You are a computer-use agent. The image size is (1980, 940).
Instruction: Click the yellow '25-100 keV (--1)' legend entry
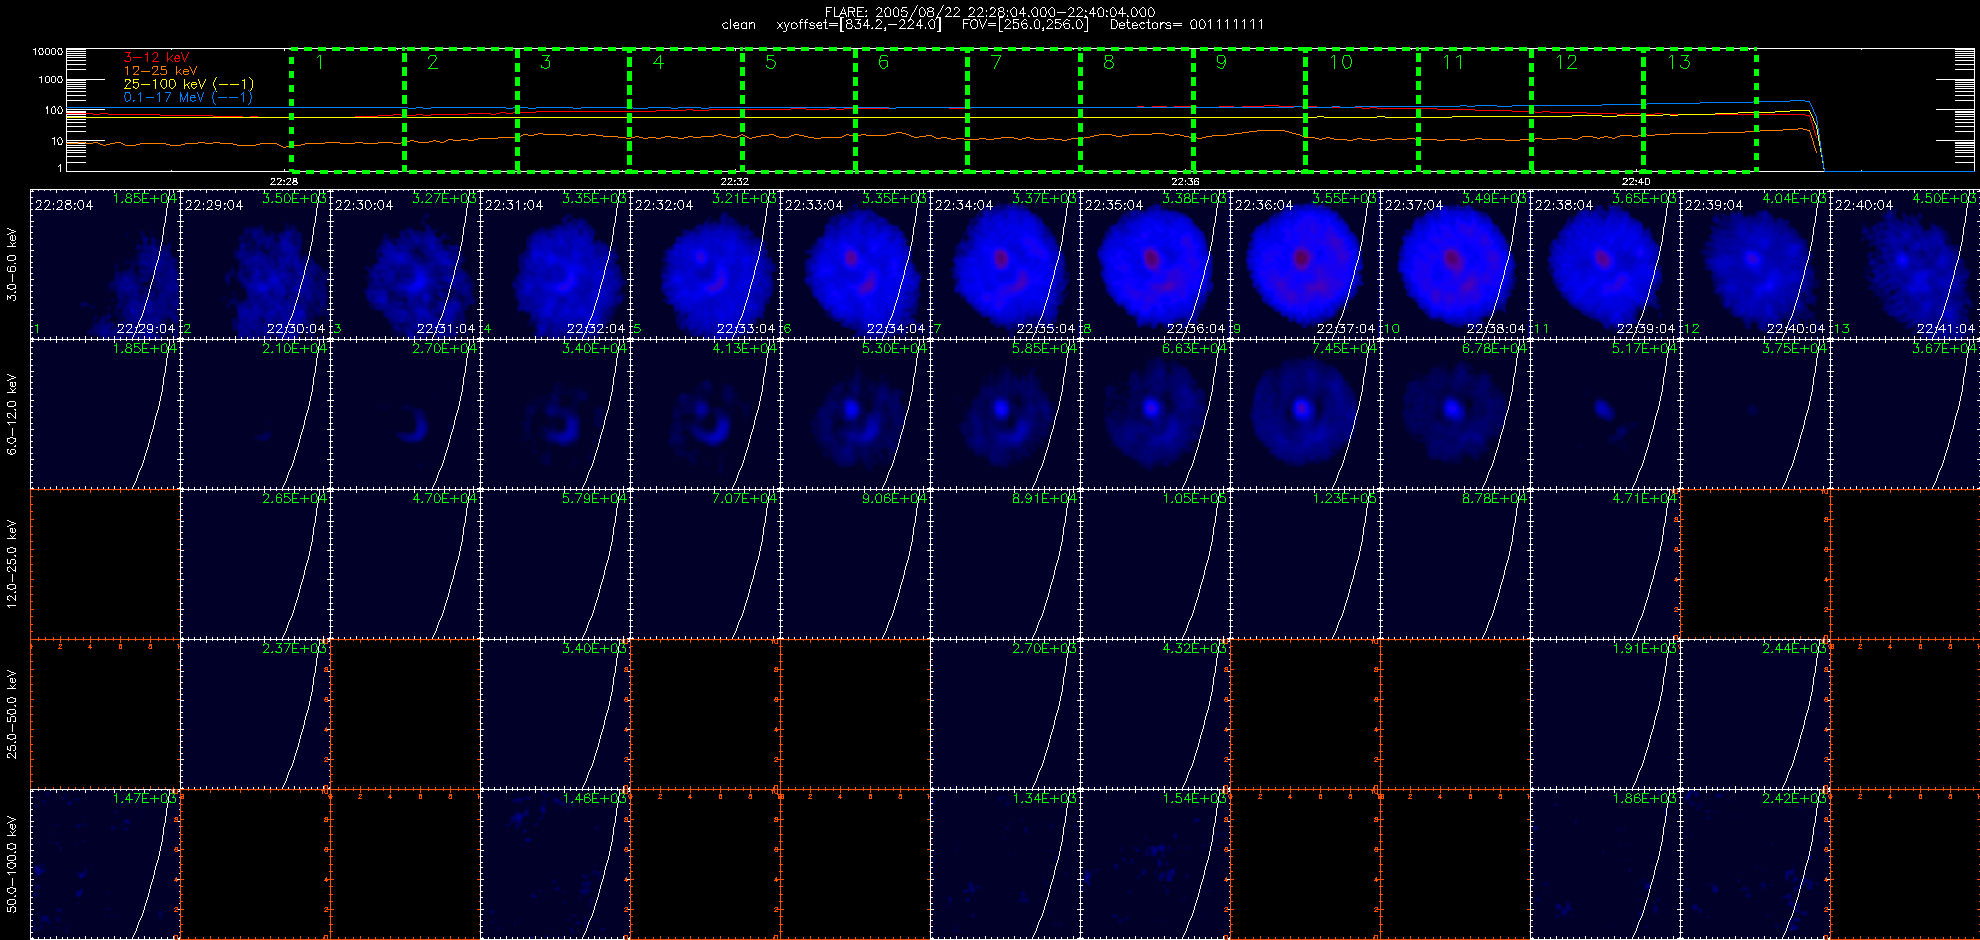(188, 84)
